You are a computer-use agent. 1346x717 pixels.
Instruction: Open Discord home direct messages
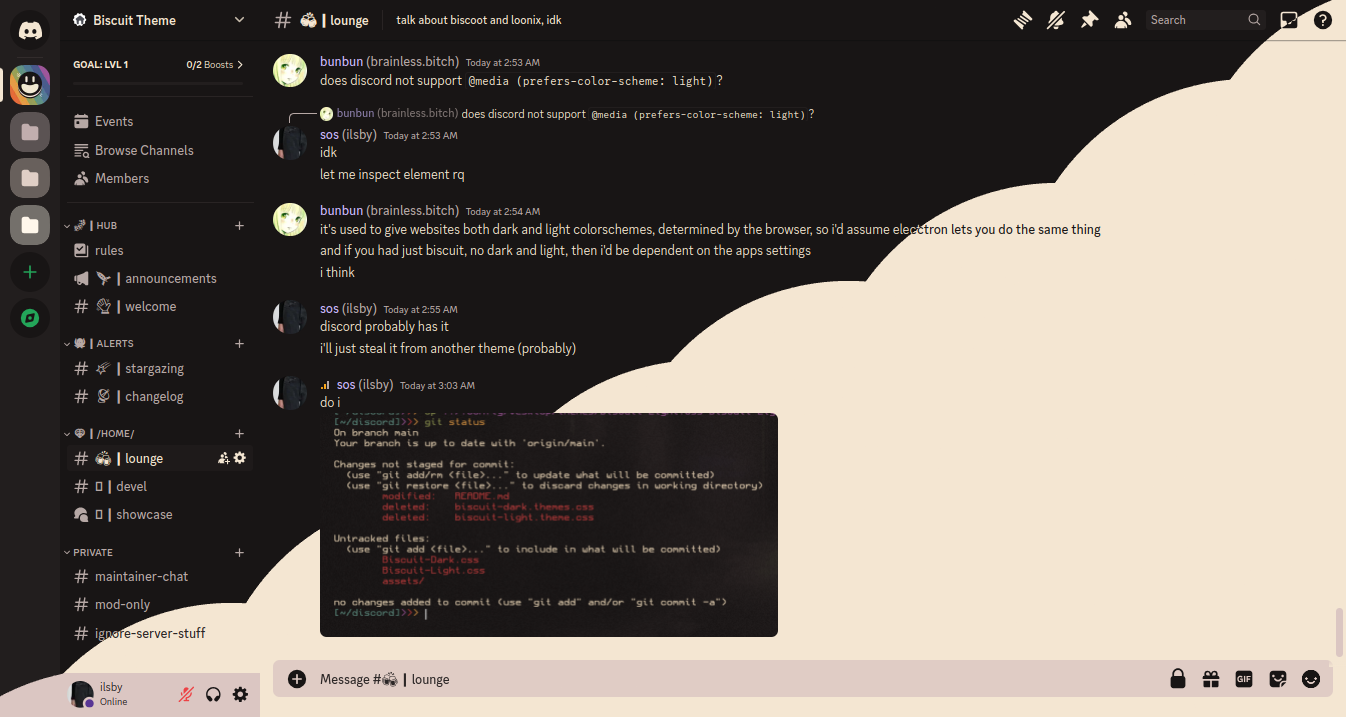click(x=30, y=30)
